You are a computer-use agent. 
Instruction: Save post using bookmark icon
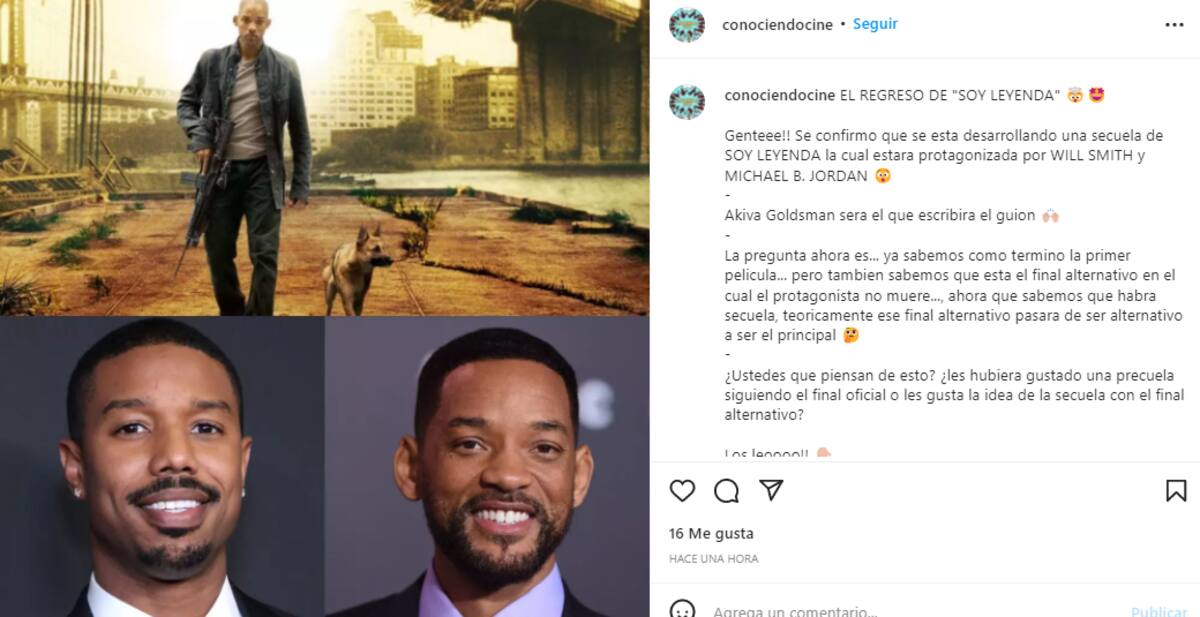[1176, 491]
